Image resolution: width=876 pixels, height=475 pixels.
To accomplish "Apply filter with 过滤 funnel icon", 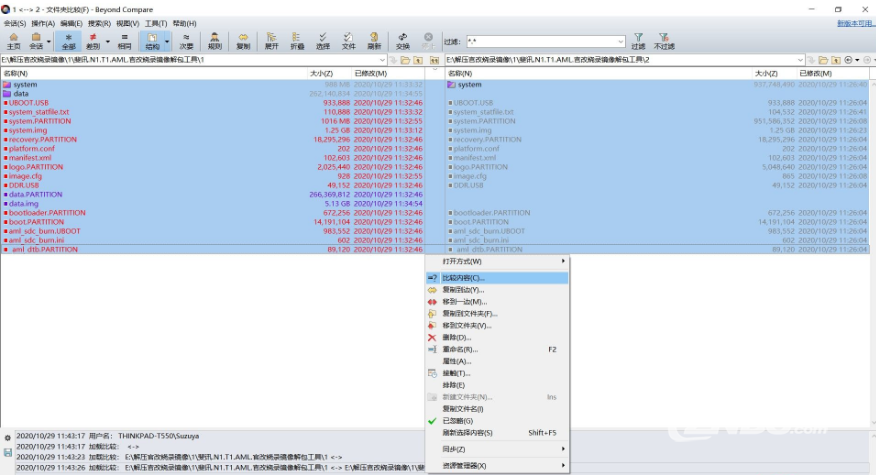I will [638, 41].
